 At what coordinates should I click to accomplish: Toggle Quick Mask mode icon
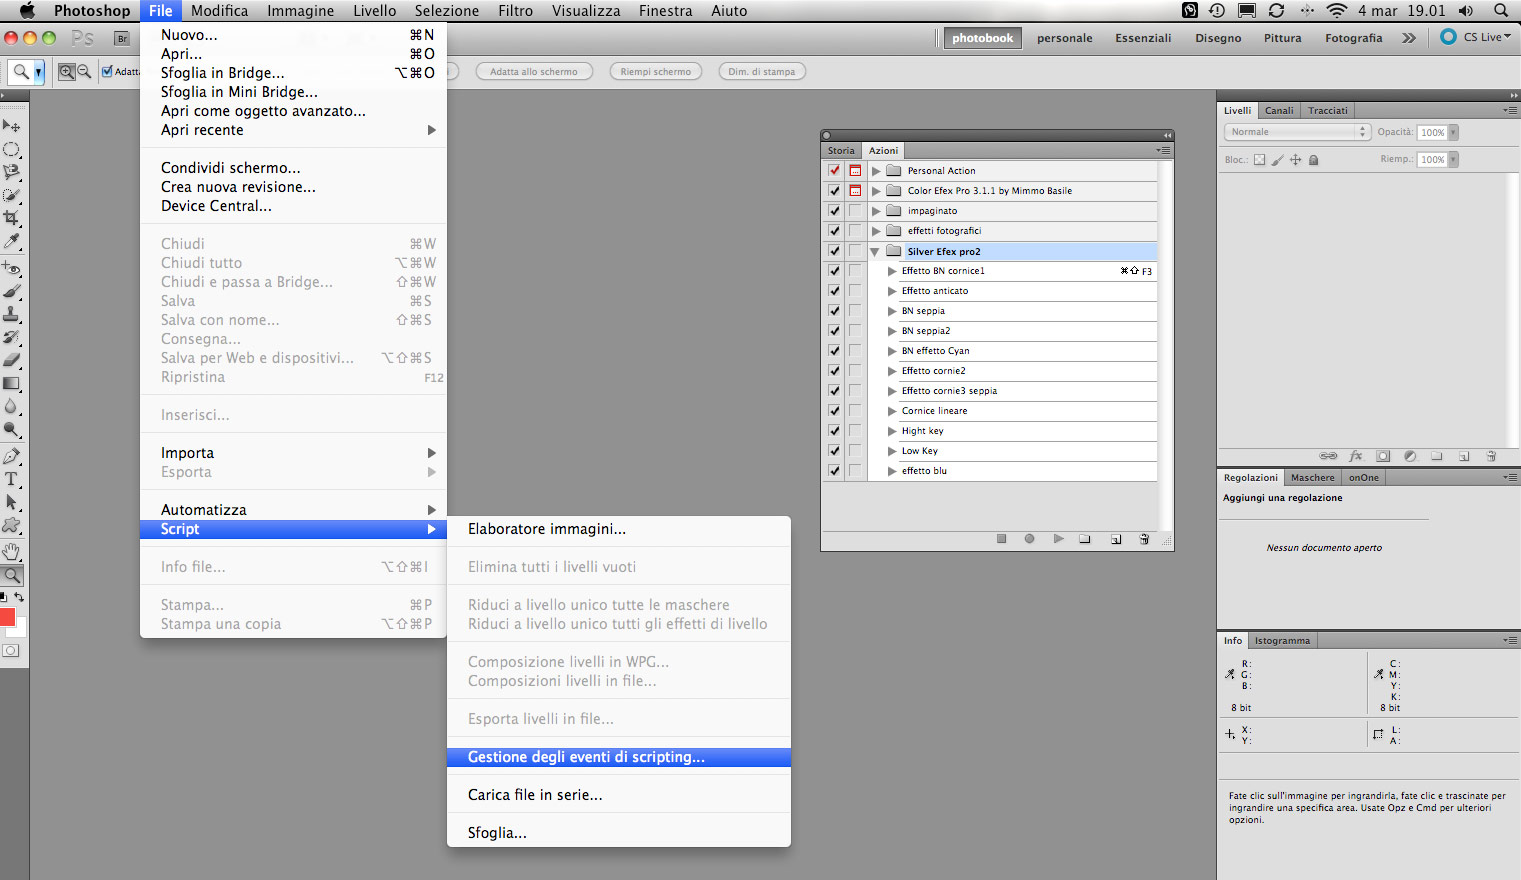(11, 650)
